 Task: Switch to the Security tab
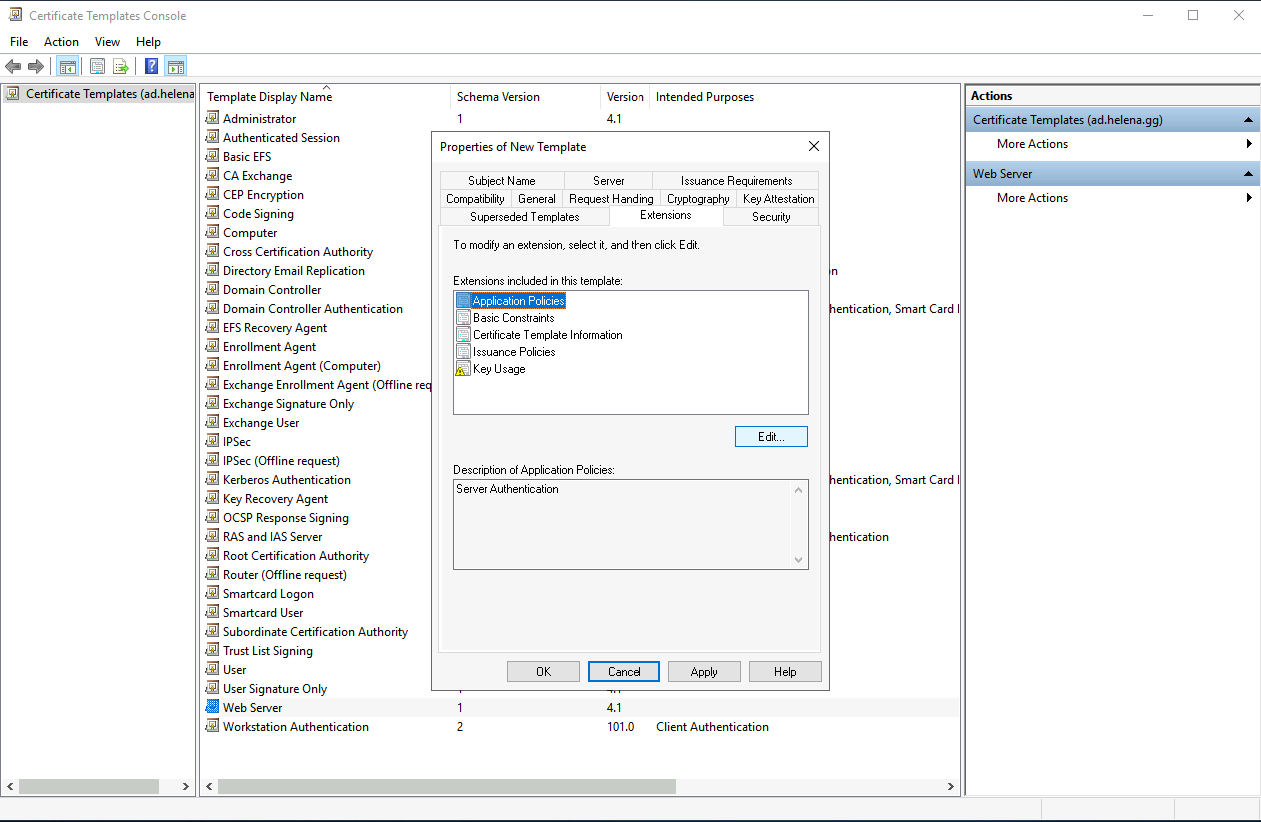tap(771, 217)
